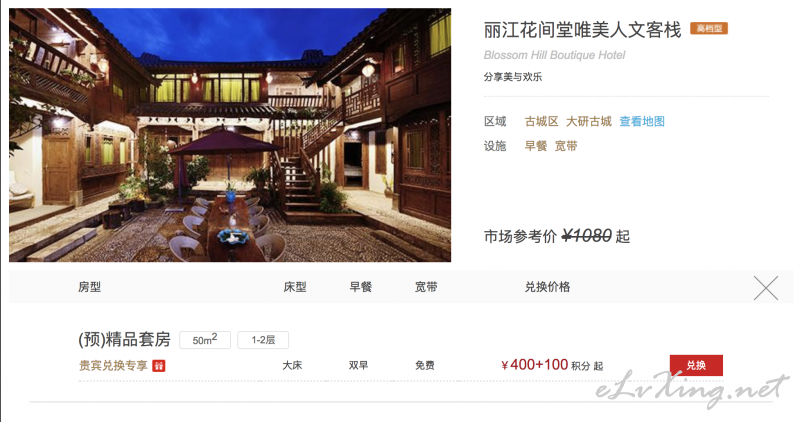
Task: Click the 早餐 facility tag
Action: coord(536,146)
